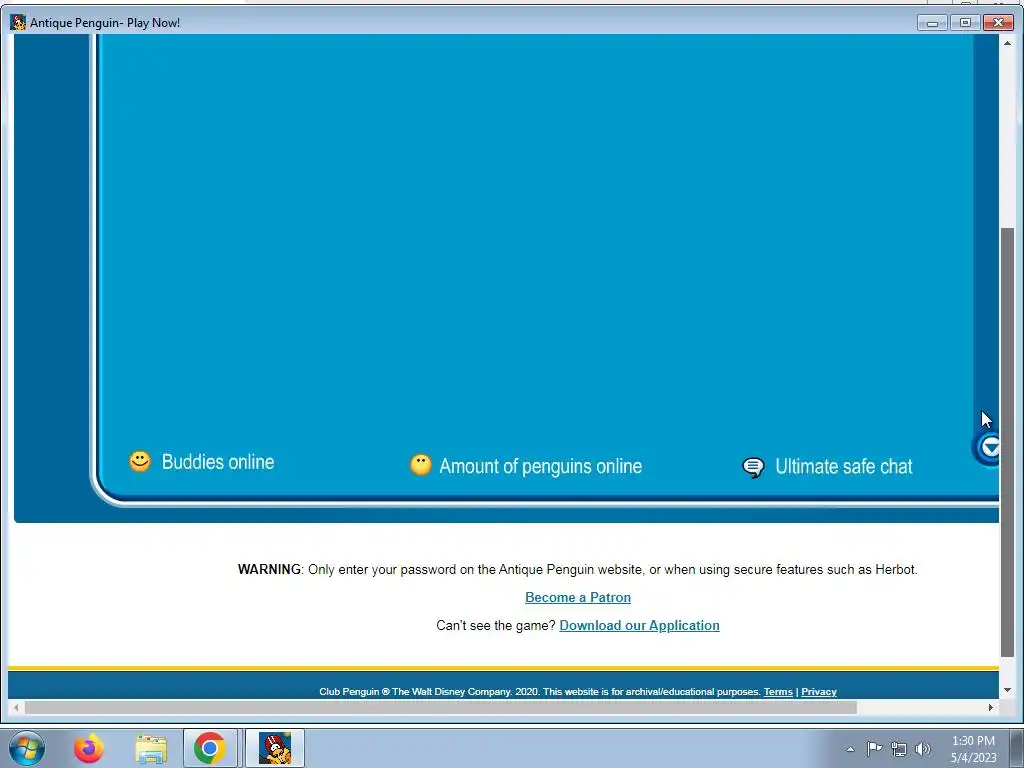Open Windows Explorer from the taskbar
Image resolution: width=1024 pixels, height=768 pixels.
click(151, 748)
